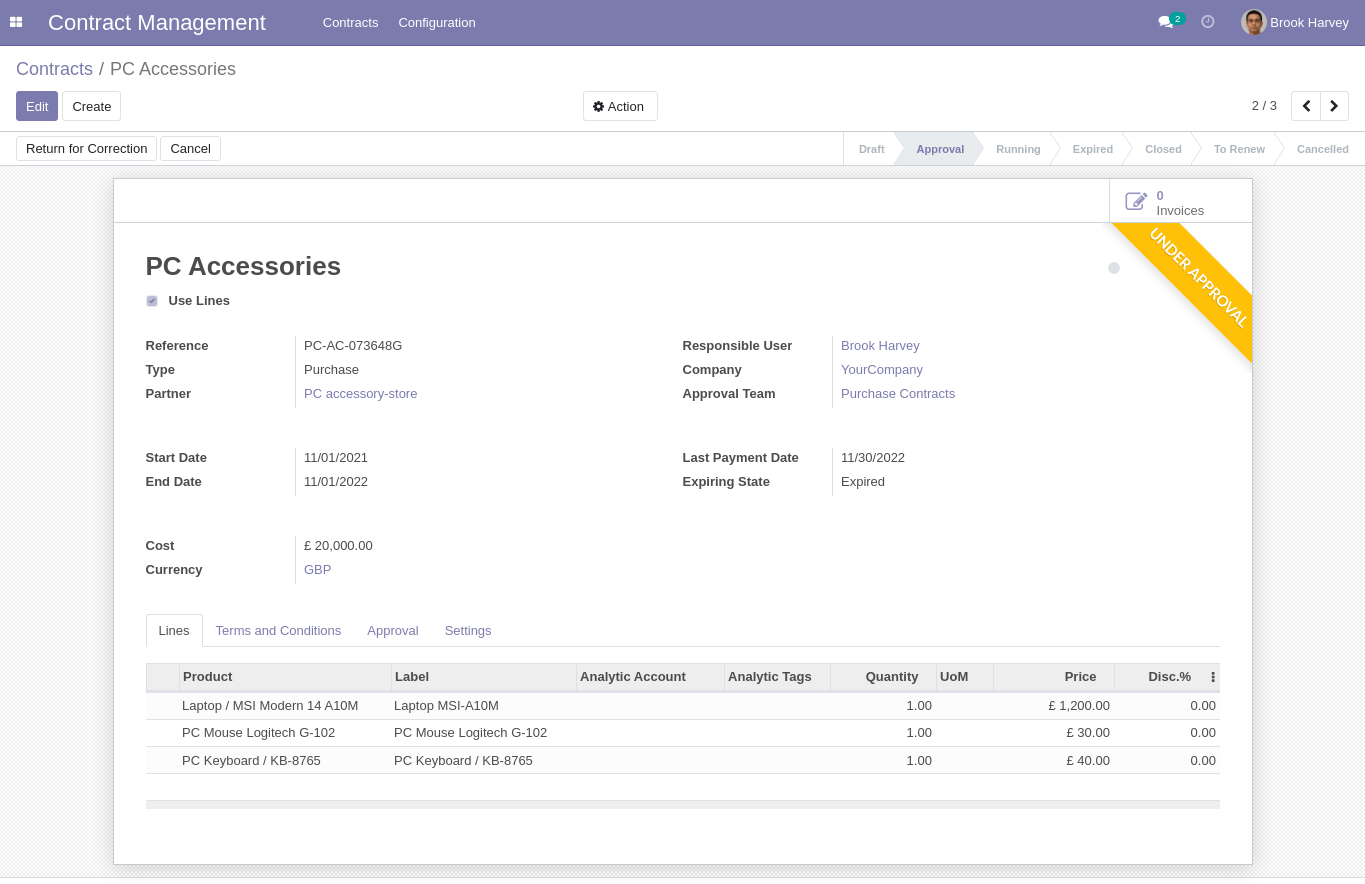Open the Invoices edit icon button
The image size is (1365, 884).
(1136, 202)
